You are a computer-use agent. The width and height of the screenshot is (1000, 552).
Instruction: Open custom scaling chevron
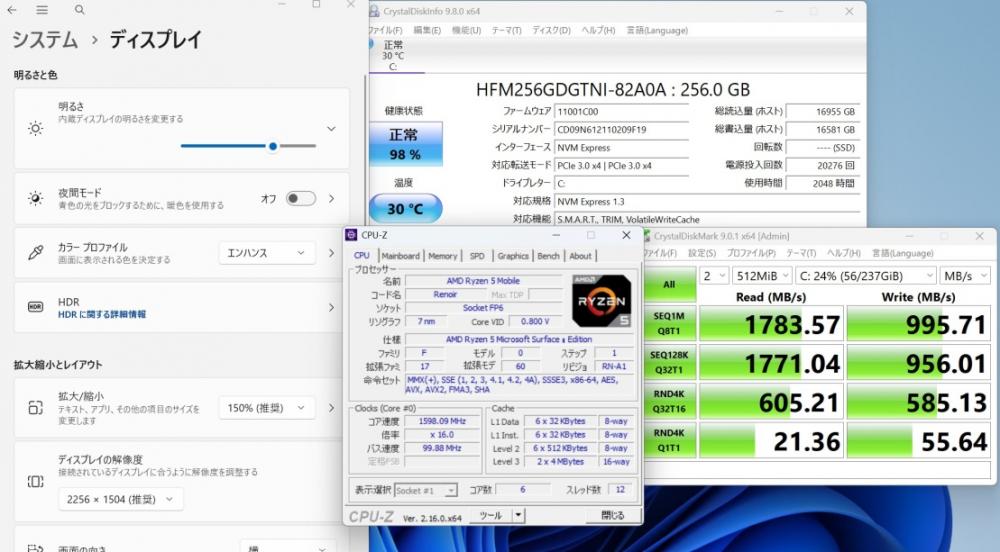point(332,407)
